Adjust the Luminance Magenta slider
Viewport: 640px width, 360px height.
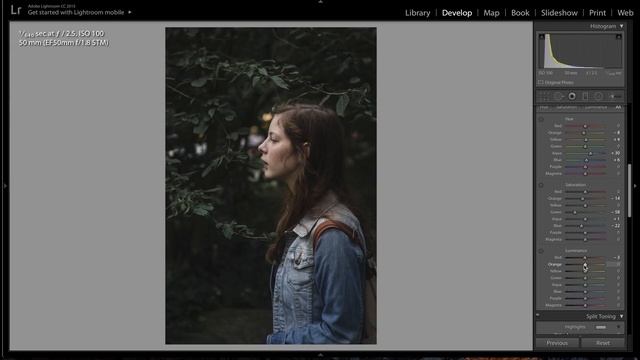coord(585,305)
